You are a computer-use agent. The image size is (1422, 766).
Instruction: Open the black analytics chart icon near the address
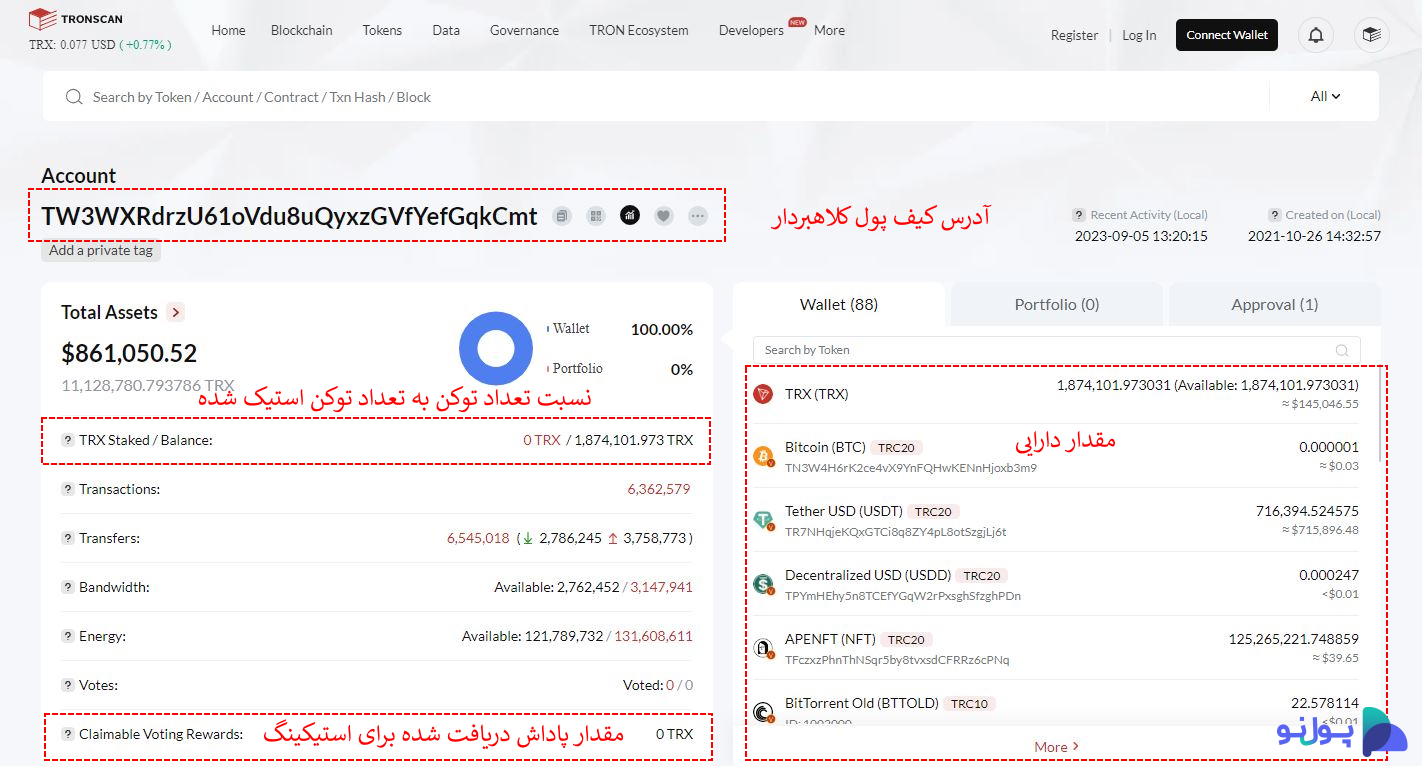click(x=630, y=215)
